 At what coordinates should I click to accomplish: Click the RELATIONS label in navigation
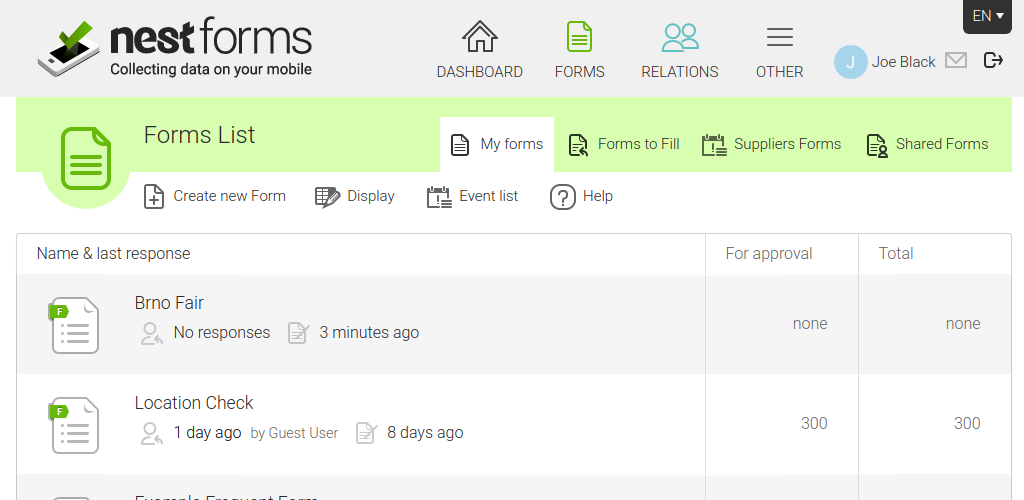(680, 72)
